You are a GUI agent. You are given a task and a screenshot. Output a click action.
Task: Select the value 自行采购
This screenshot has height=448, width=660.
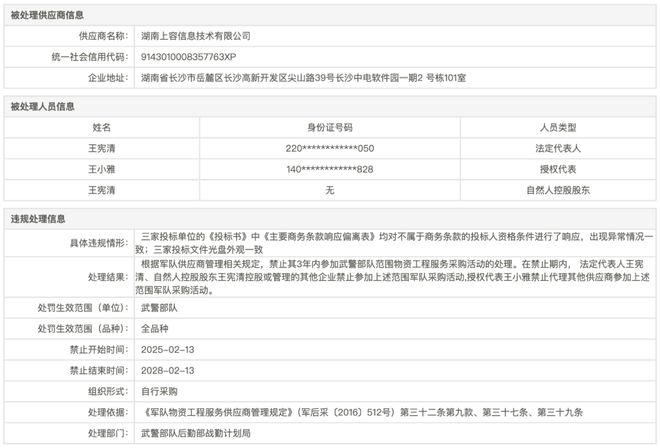point(159,391)
